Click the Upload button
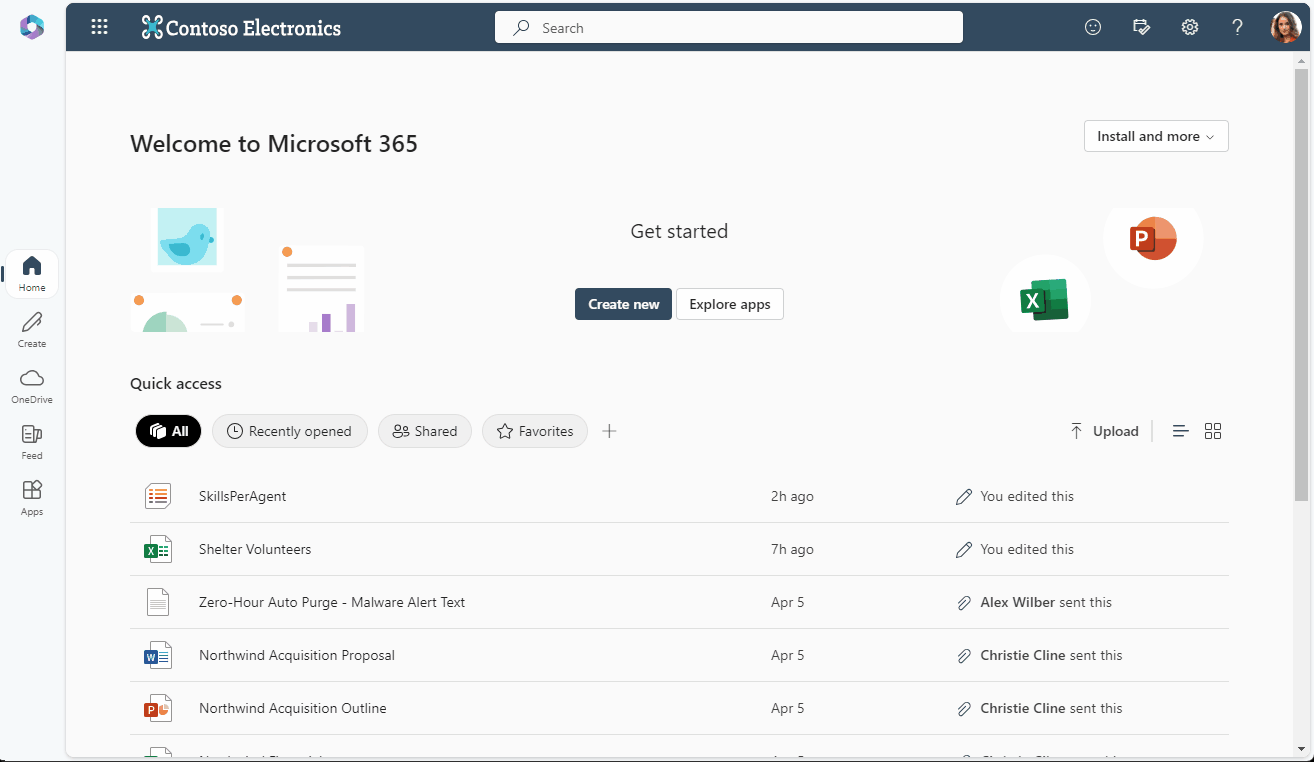The width and height of the screenshot is (1314, 762). click(1104, 431)
